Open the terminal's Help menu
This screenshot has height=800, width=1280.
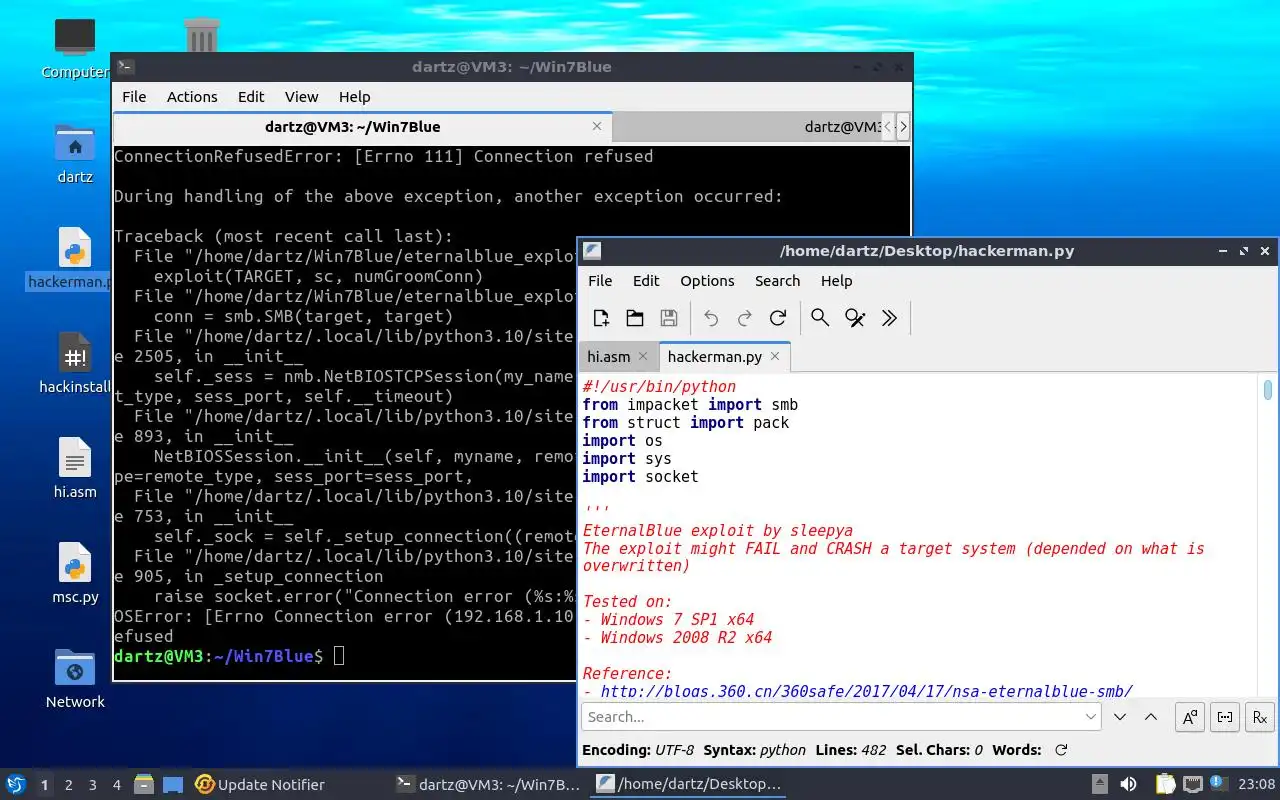354,97
